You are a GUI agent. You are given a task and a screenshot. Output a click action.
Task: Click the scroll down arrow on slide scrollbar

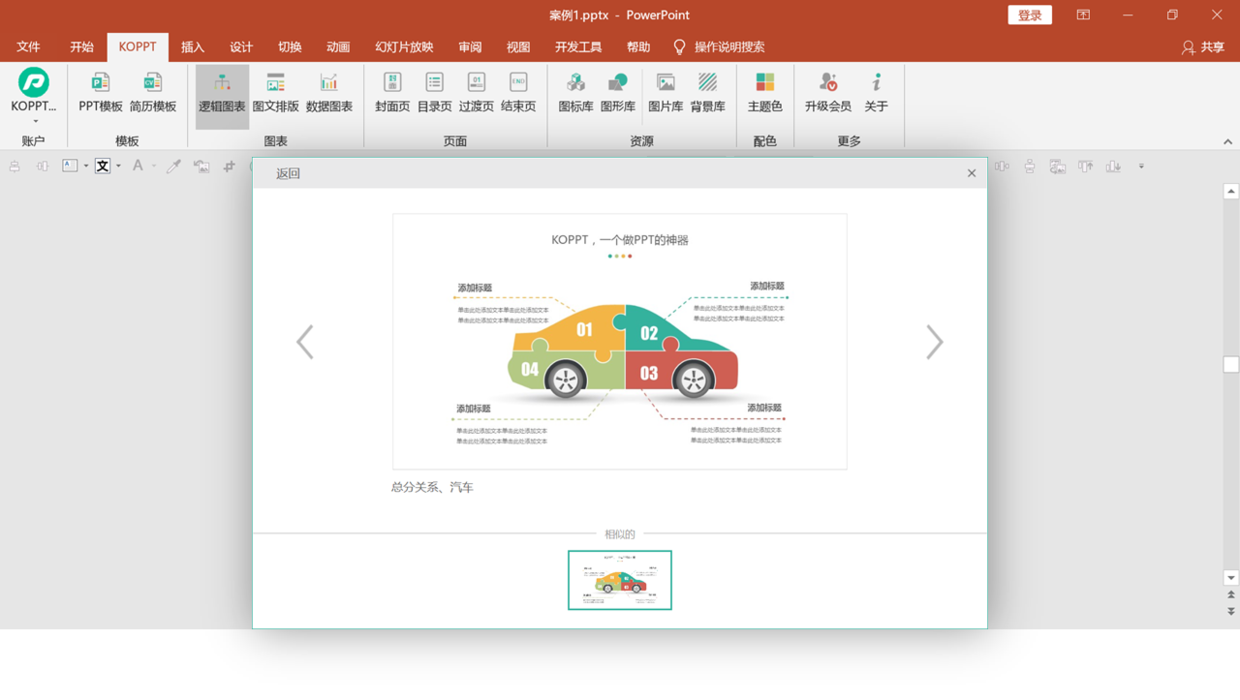1231,578
